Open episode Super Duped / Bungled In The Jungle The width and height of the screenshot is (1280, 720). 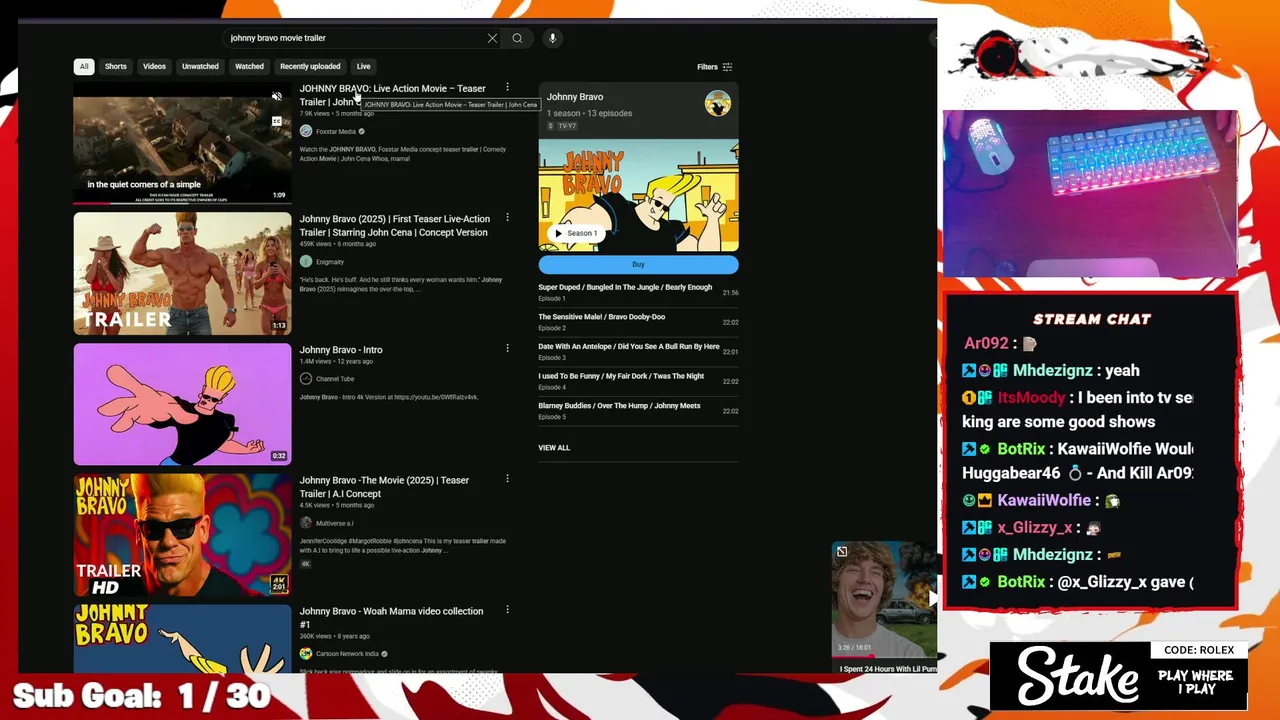(x=638, y=292)
